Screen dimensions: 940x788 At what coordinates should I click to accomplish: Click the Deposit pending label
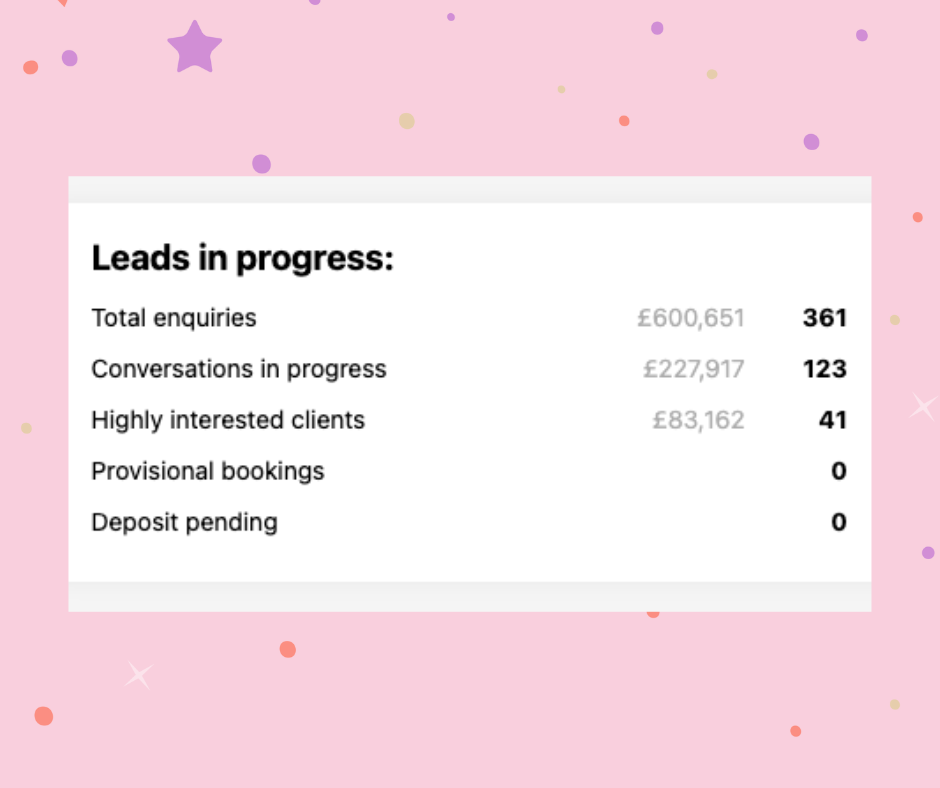click(184, 522)
